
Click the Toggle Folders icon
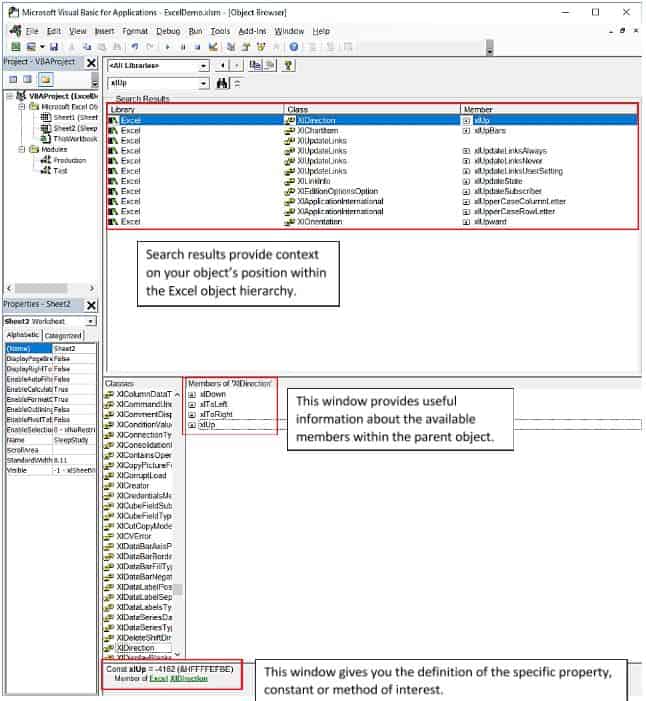click(x=46, y=80)
